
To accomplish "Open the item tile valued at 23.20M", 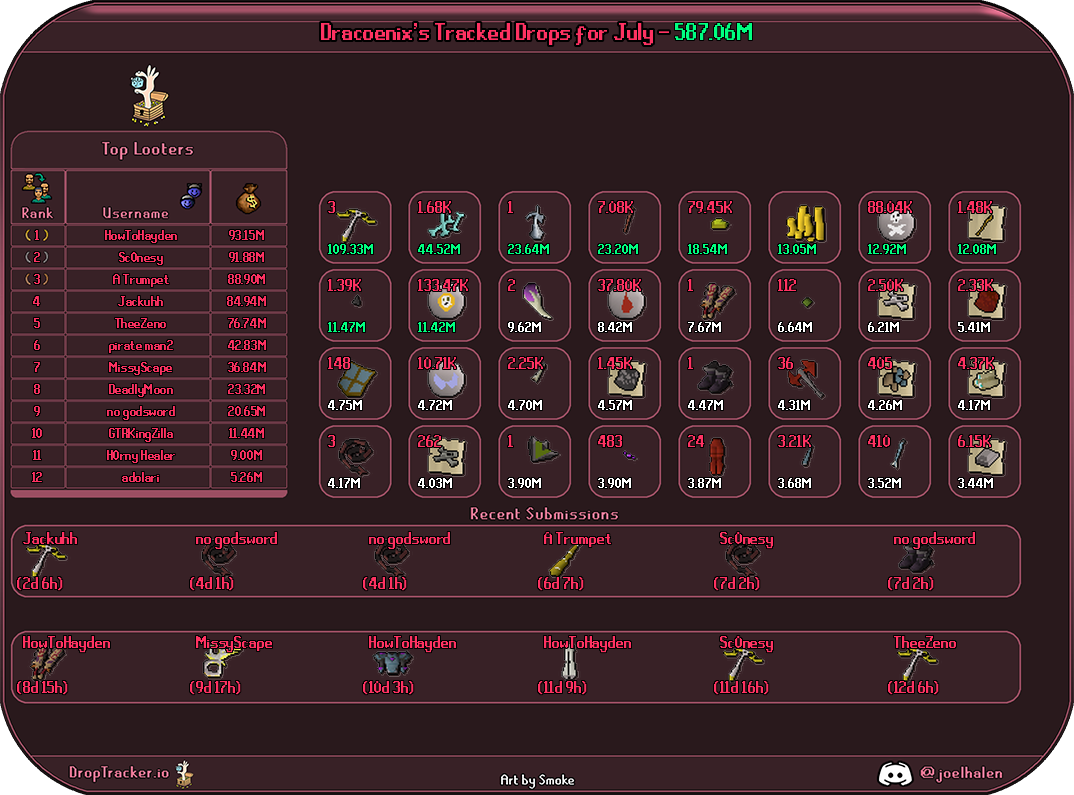I will point(625,227).
